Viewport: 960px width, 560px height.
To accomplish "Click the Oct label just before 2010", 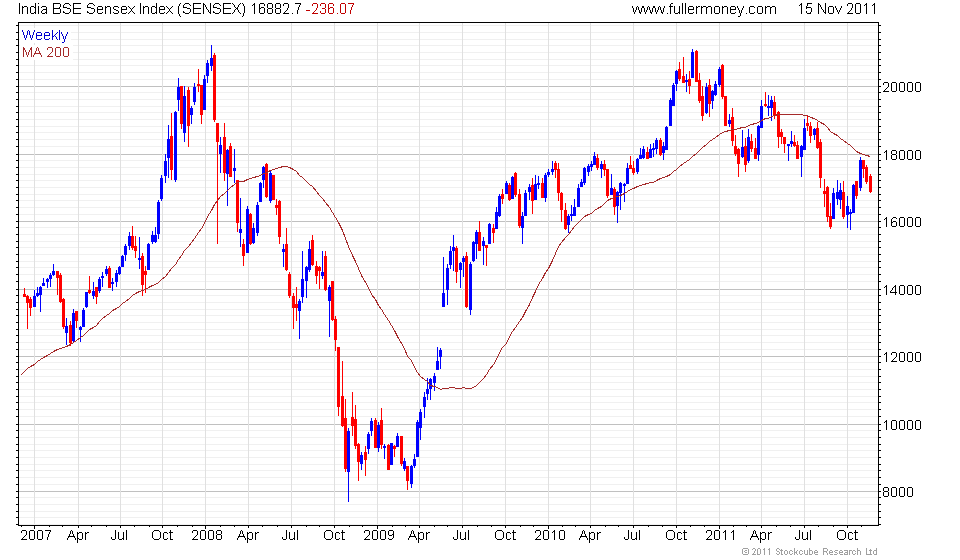I will (x=505, y=536).
